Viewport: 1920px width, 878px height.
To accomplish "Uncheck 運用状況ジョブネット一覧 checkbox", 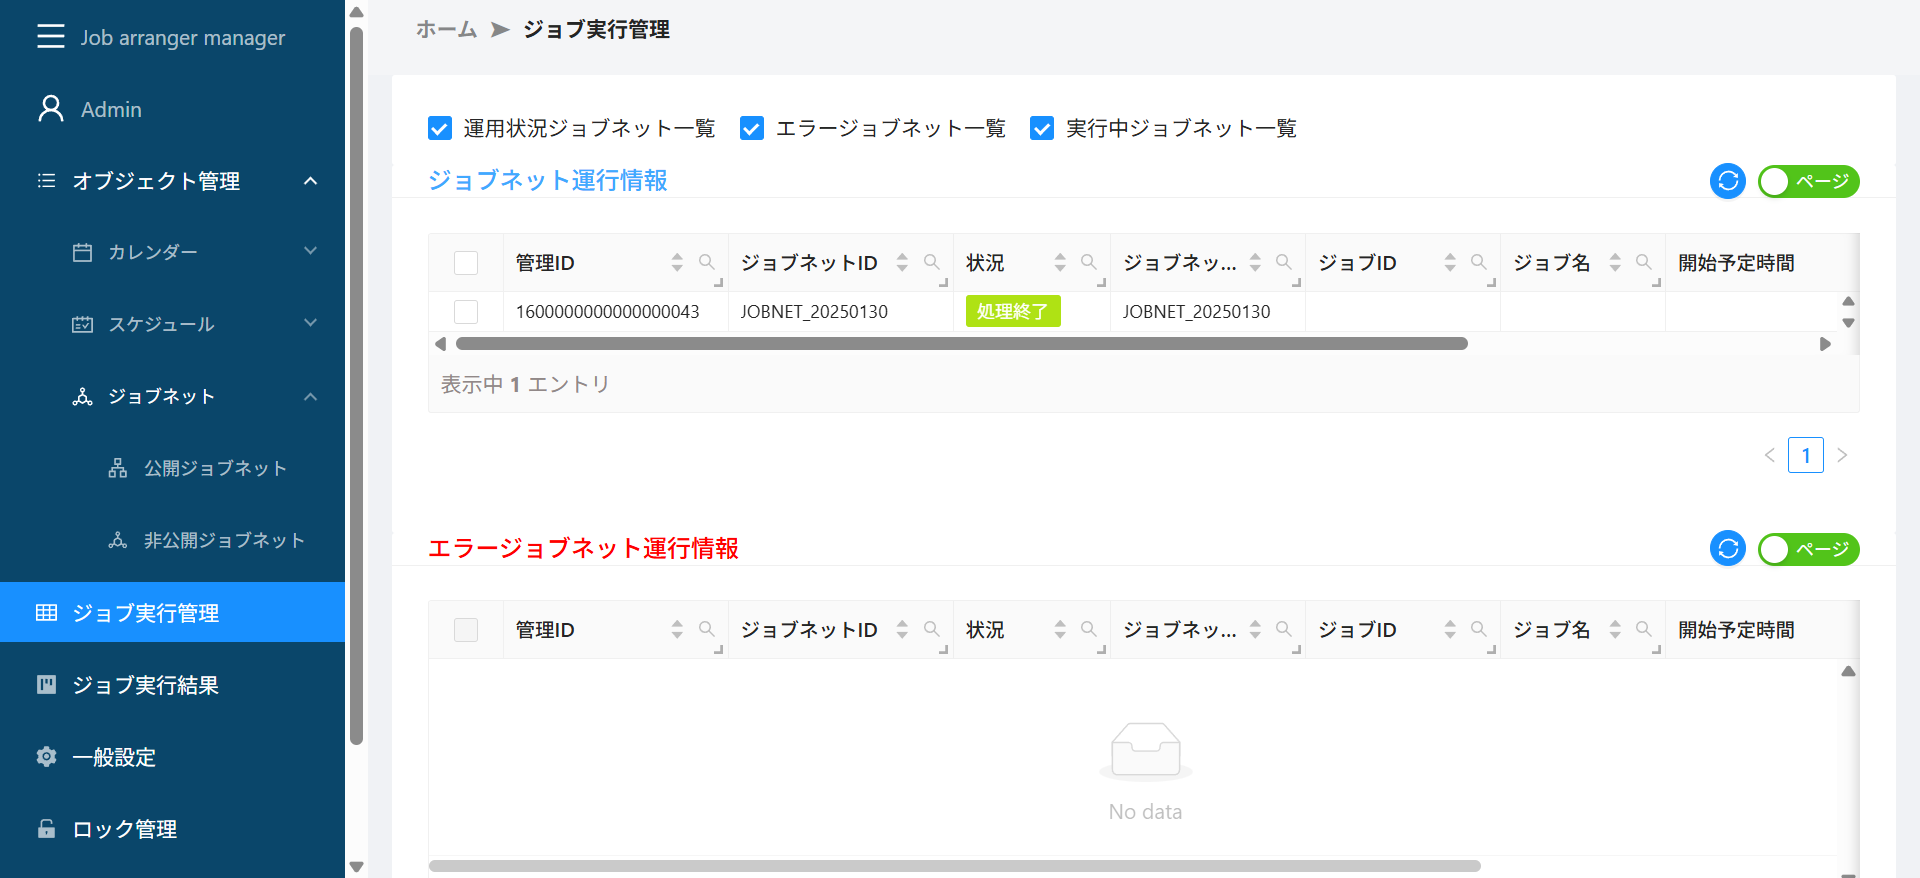I will tap(440, 128).
